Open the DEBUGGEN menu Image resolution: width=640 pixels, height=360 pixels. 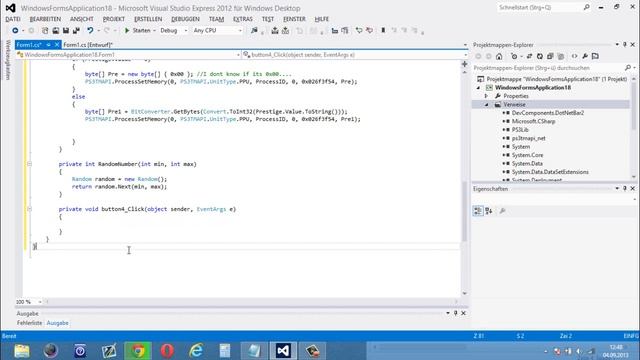[x=185, y=19]
